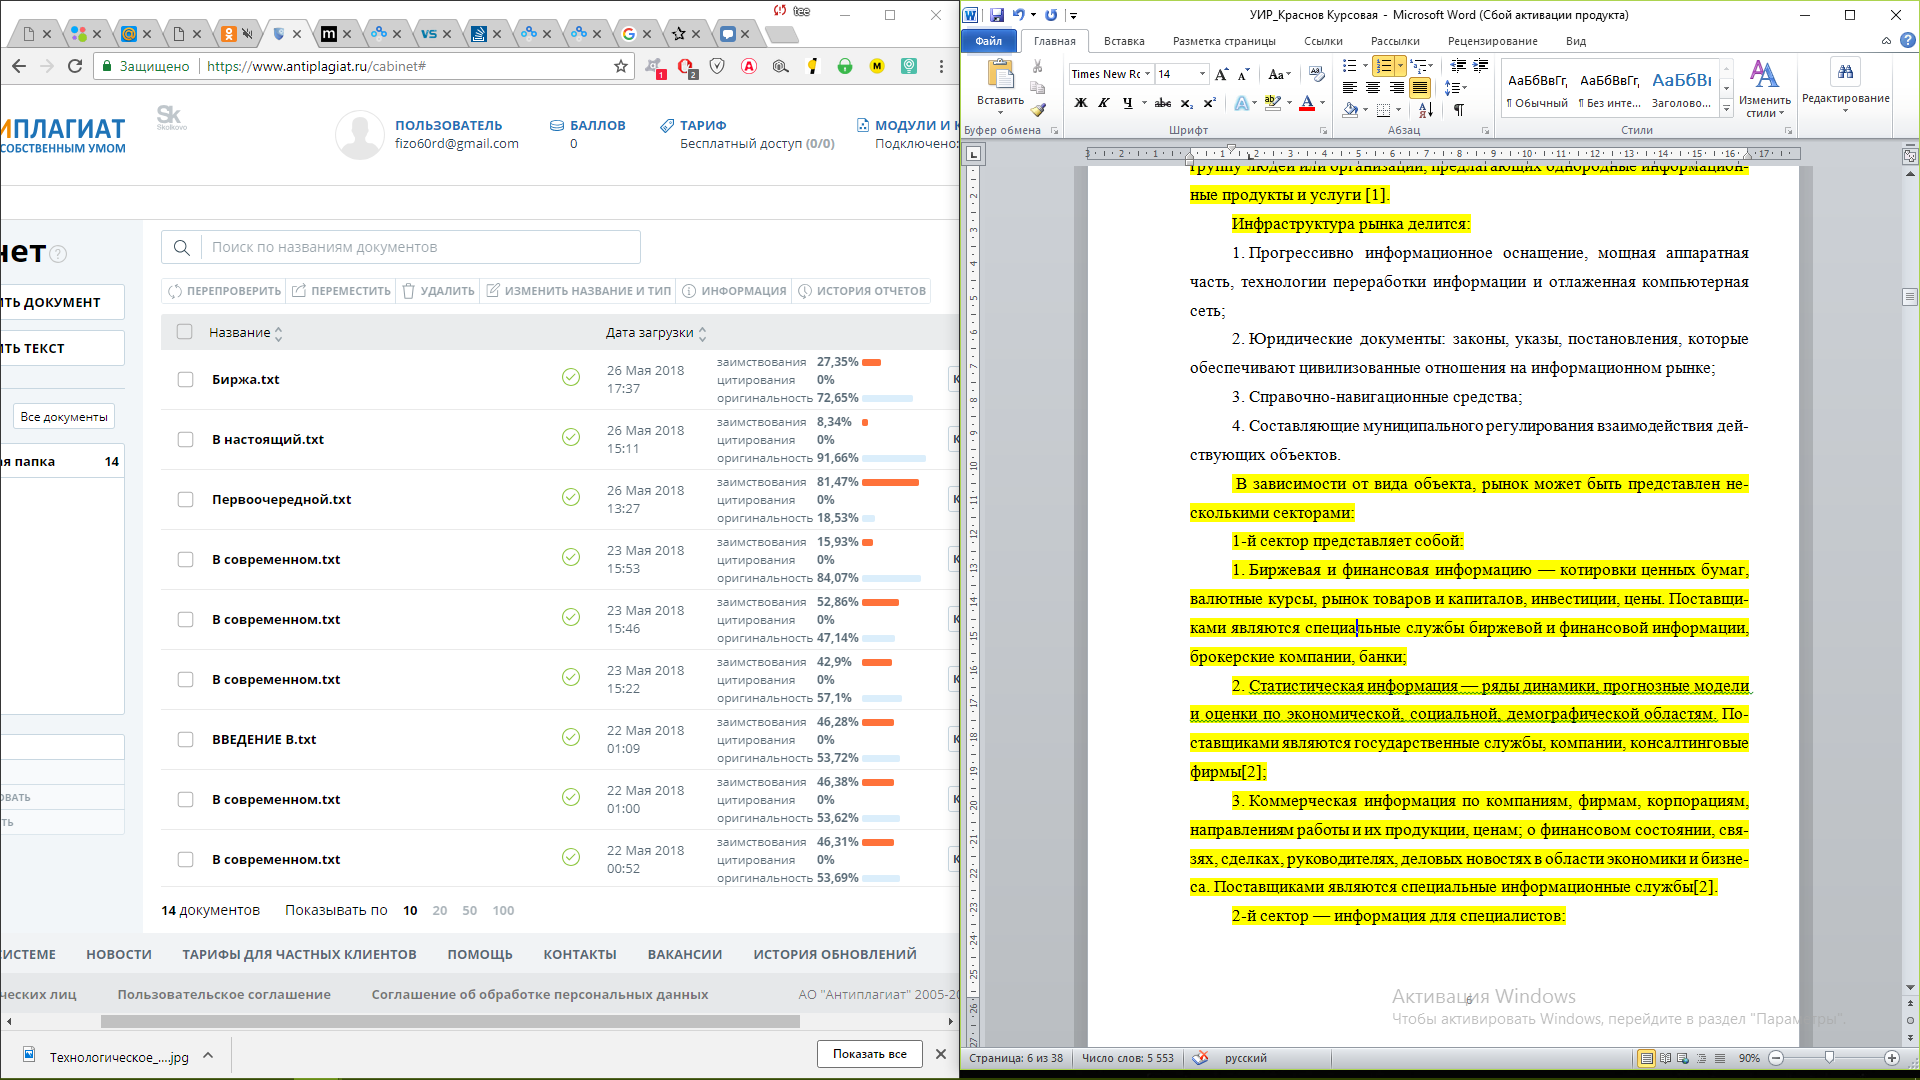Apply superscript formatting in Word

click(1210, 103)
